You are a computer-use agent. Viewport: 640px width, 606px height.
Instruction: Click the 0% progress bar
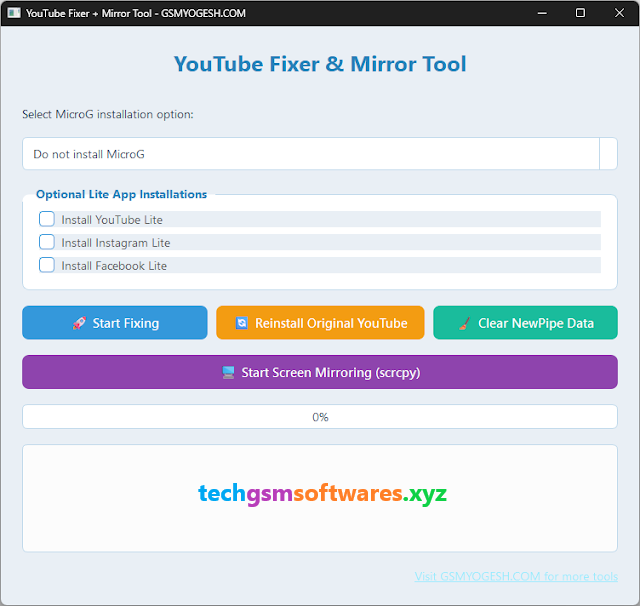[320, 417]
